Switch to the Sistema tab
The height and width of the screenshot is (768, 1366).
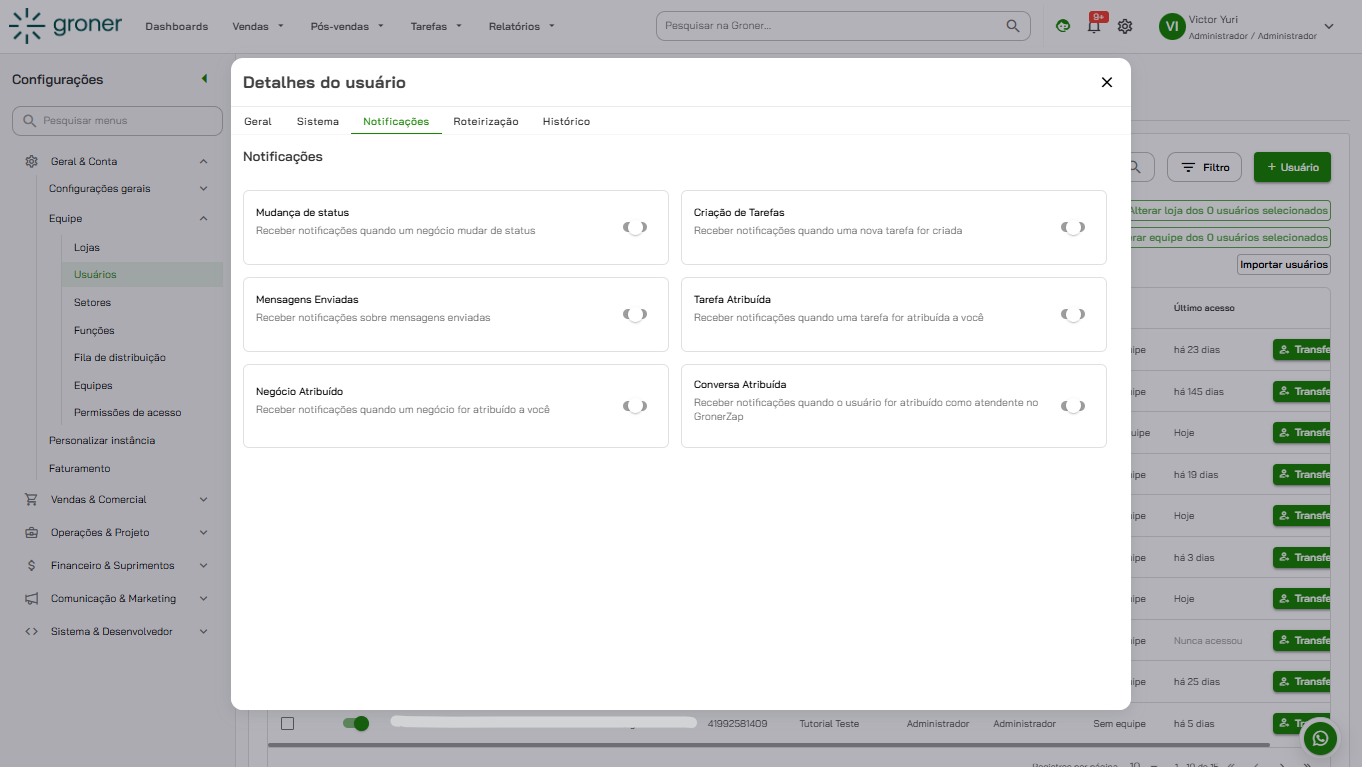click(317, 121)
